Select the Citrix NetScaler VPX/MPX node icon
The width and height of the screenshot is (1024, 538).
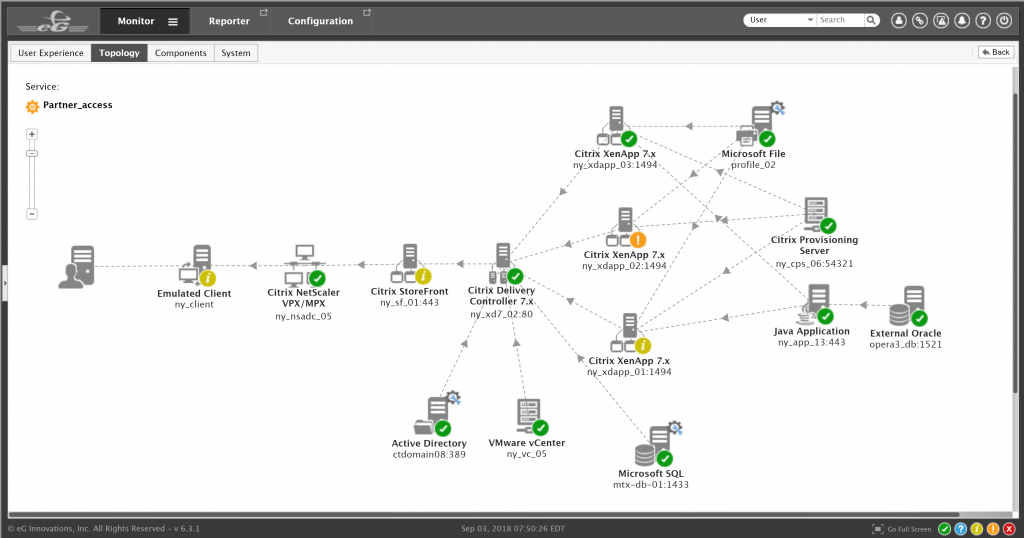(304, 265)
